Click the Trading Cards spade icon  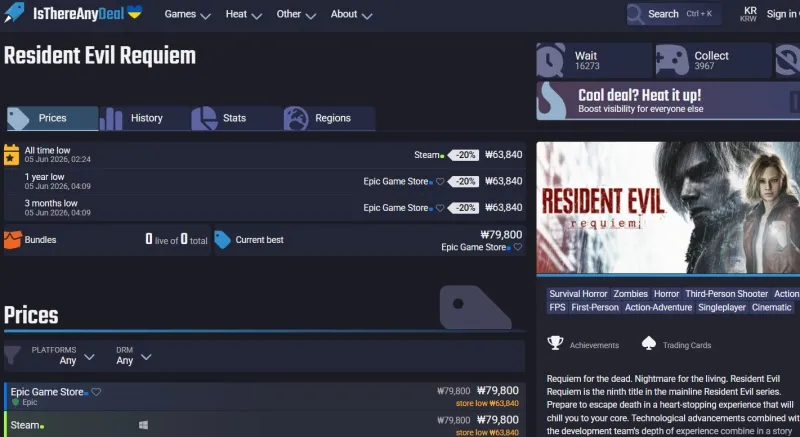[x=648, y=343]
